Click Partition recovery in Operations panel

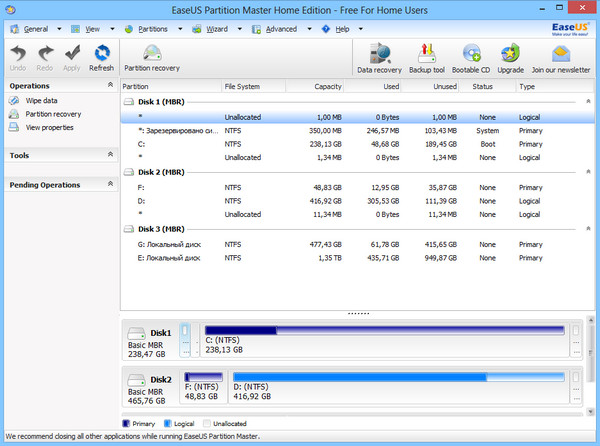(53, 114)
